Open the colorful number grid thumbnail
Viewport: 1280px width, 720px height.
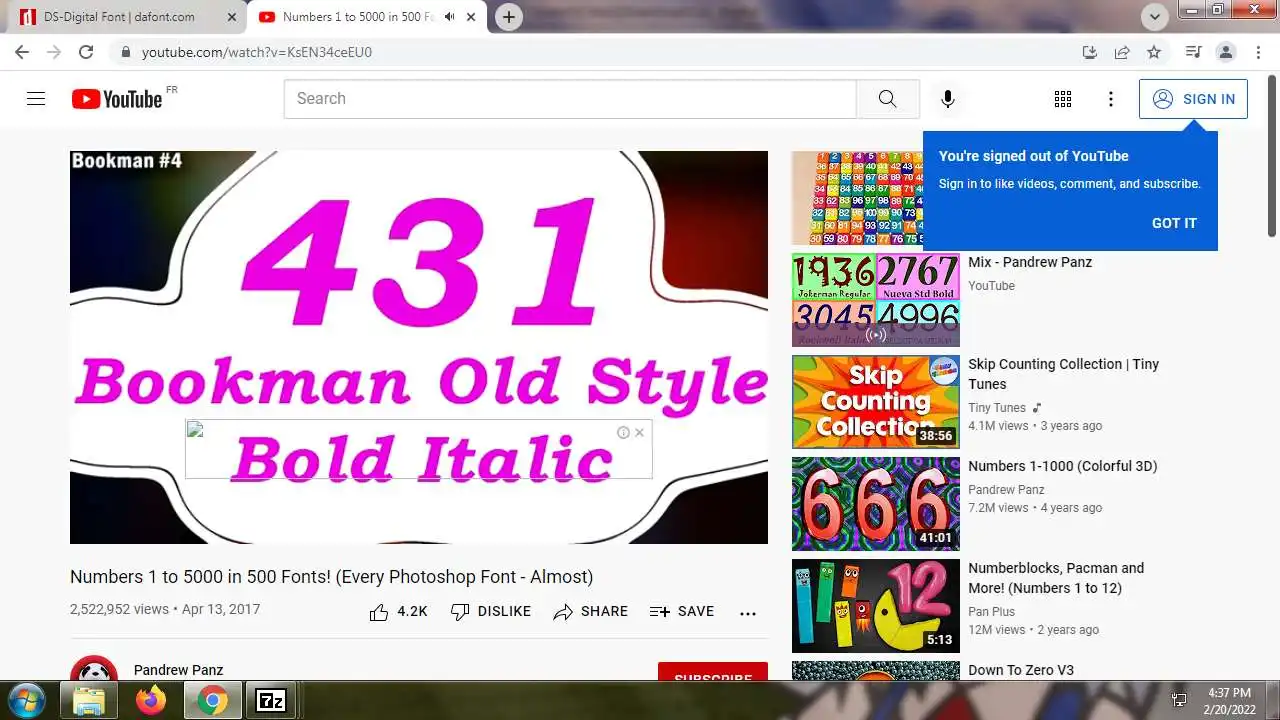click(x=857, y=198)
